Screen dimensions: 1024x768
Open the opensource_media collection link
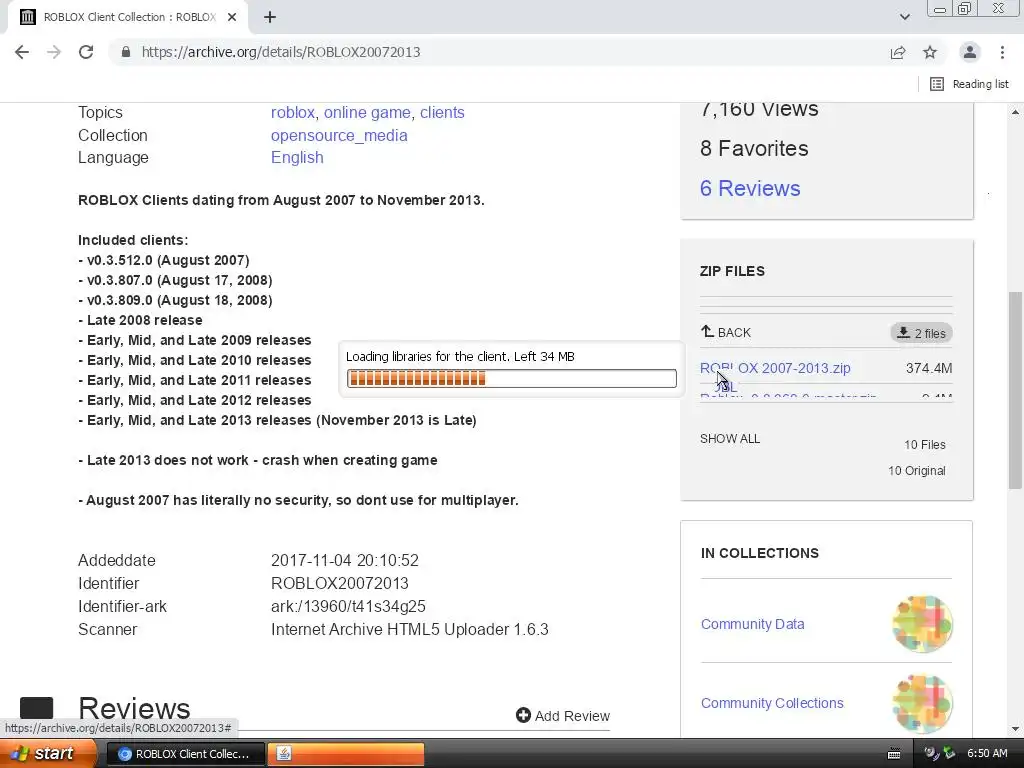click(339, 135)
